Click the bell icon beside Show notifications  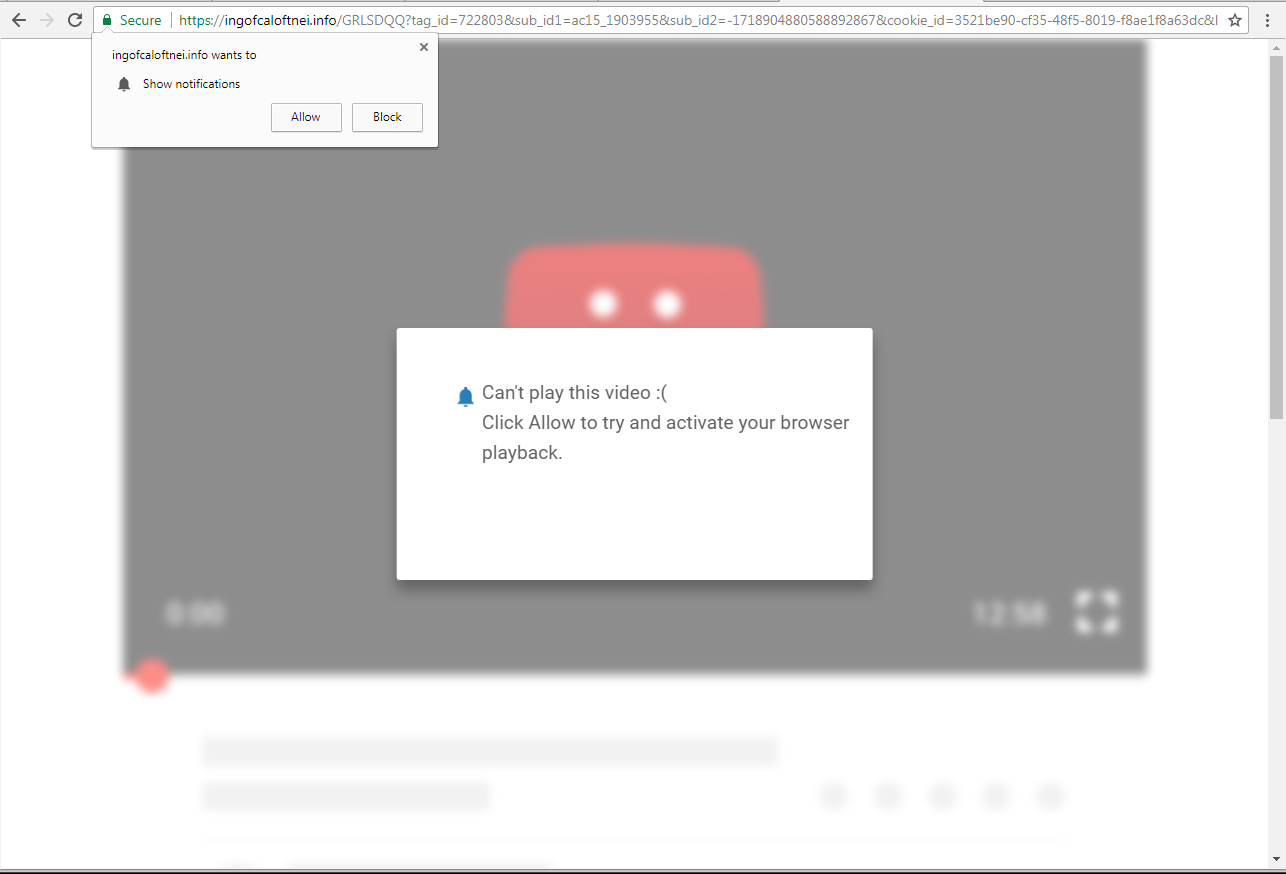click(x=124, y=84)
